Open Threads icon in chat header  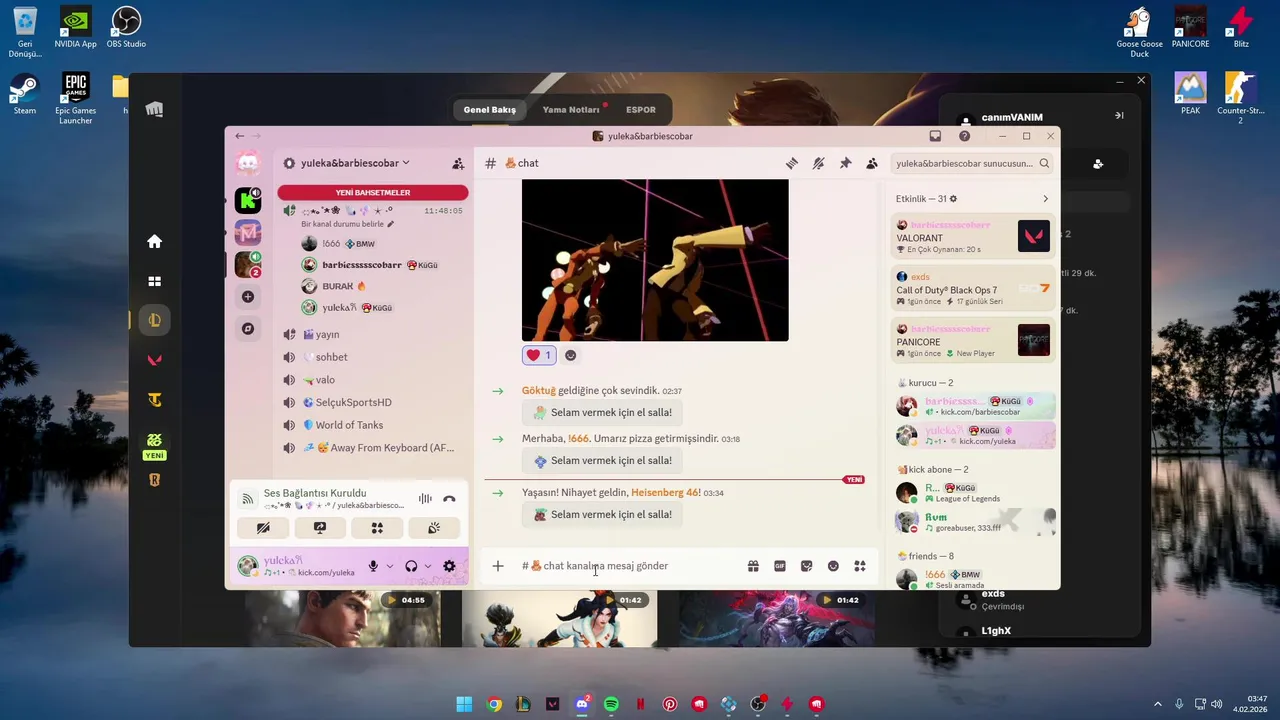click(792, 163)
